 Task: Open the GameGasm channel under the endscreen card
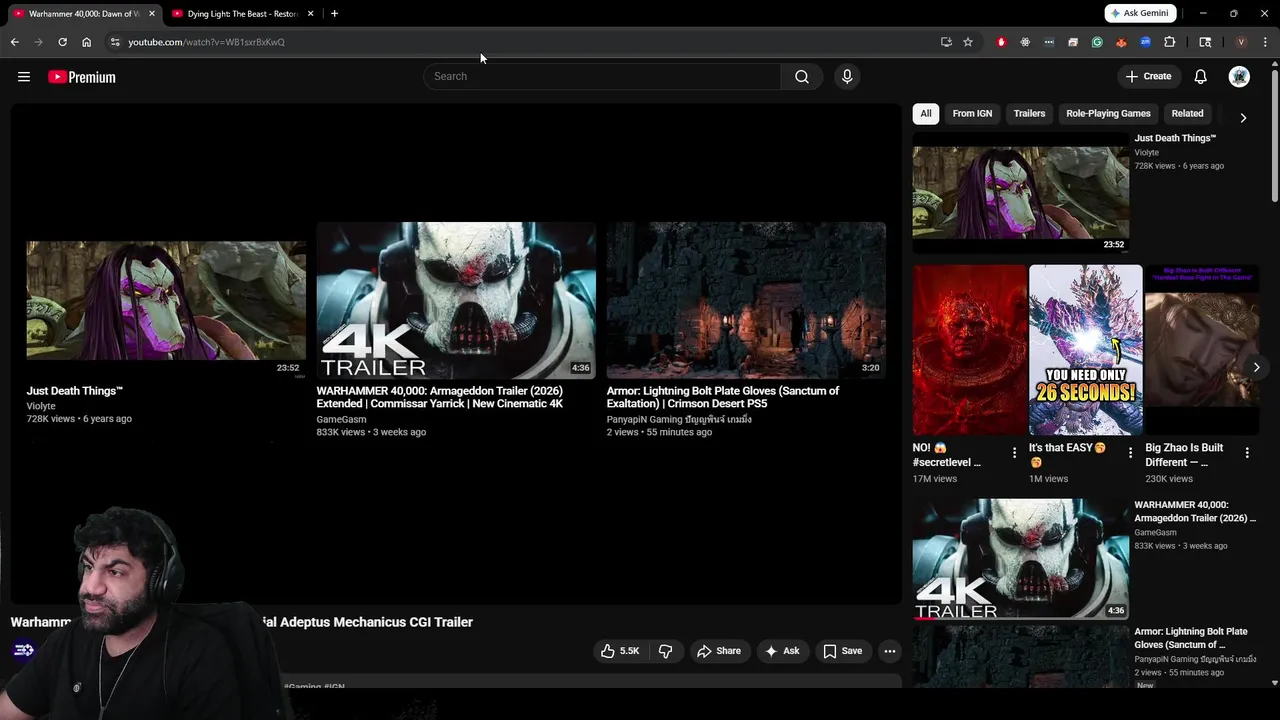tap(342, 419)
